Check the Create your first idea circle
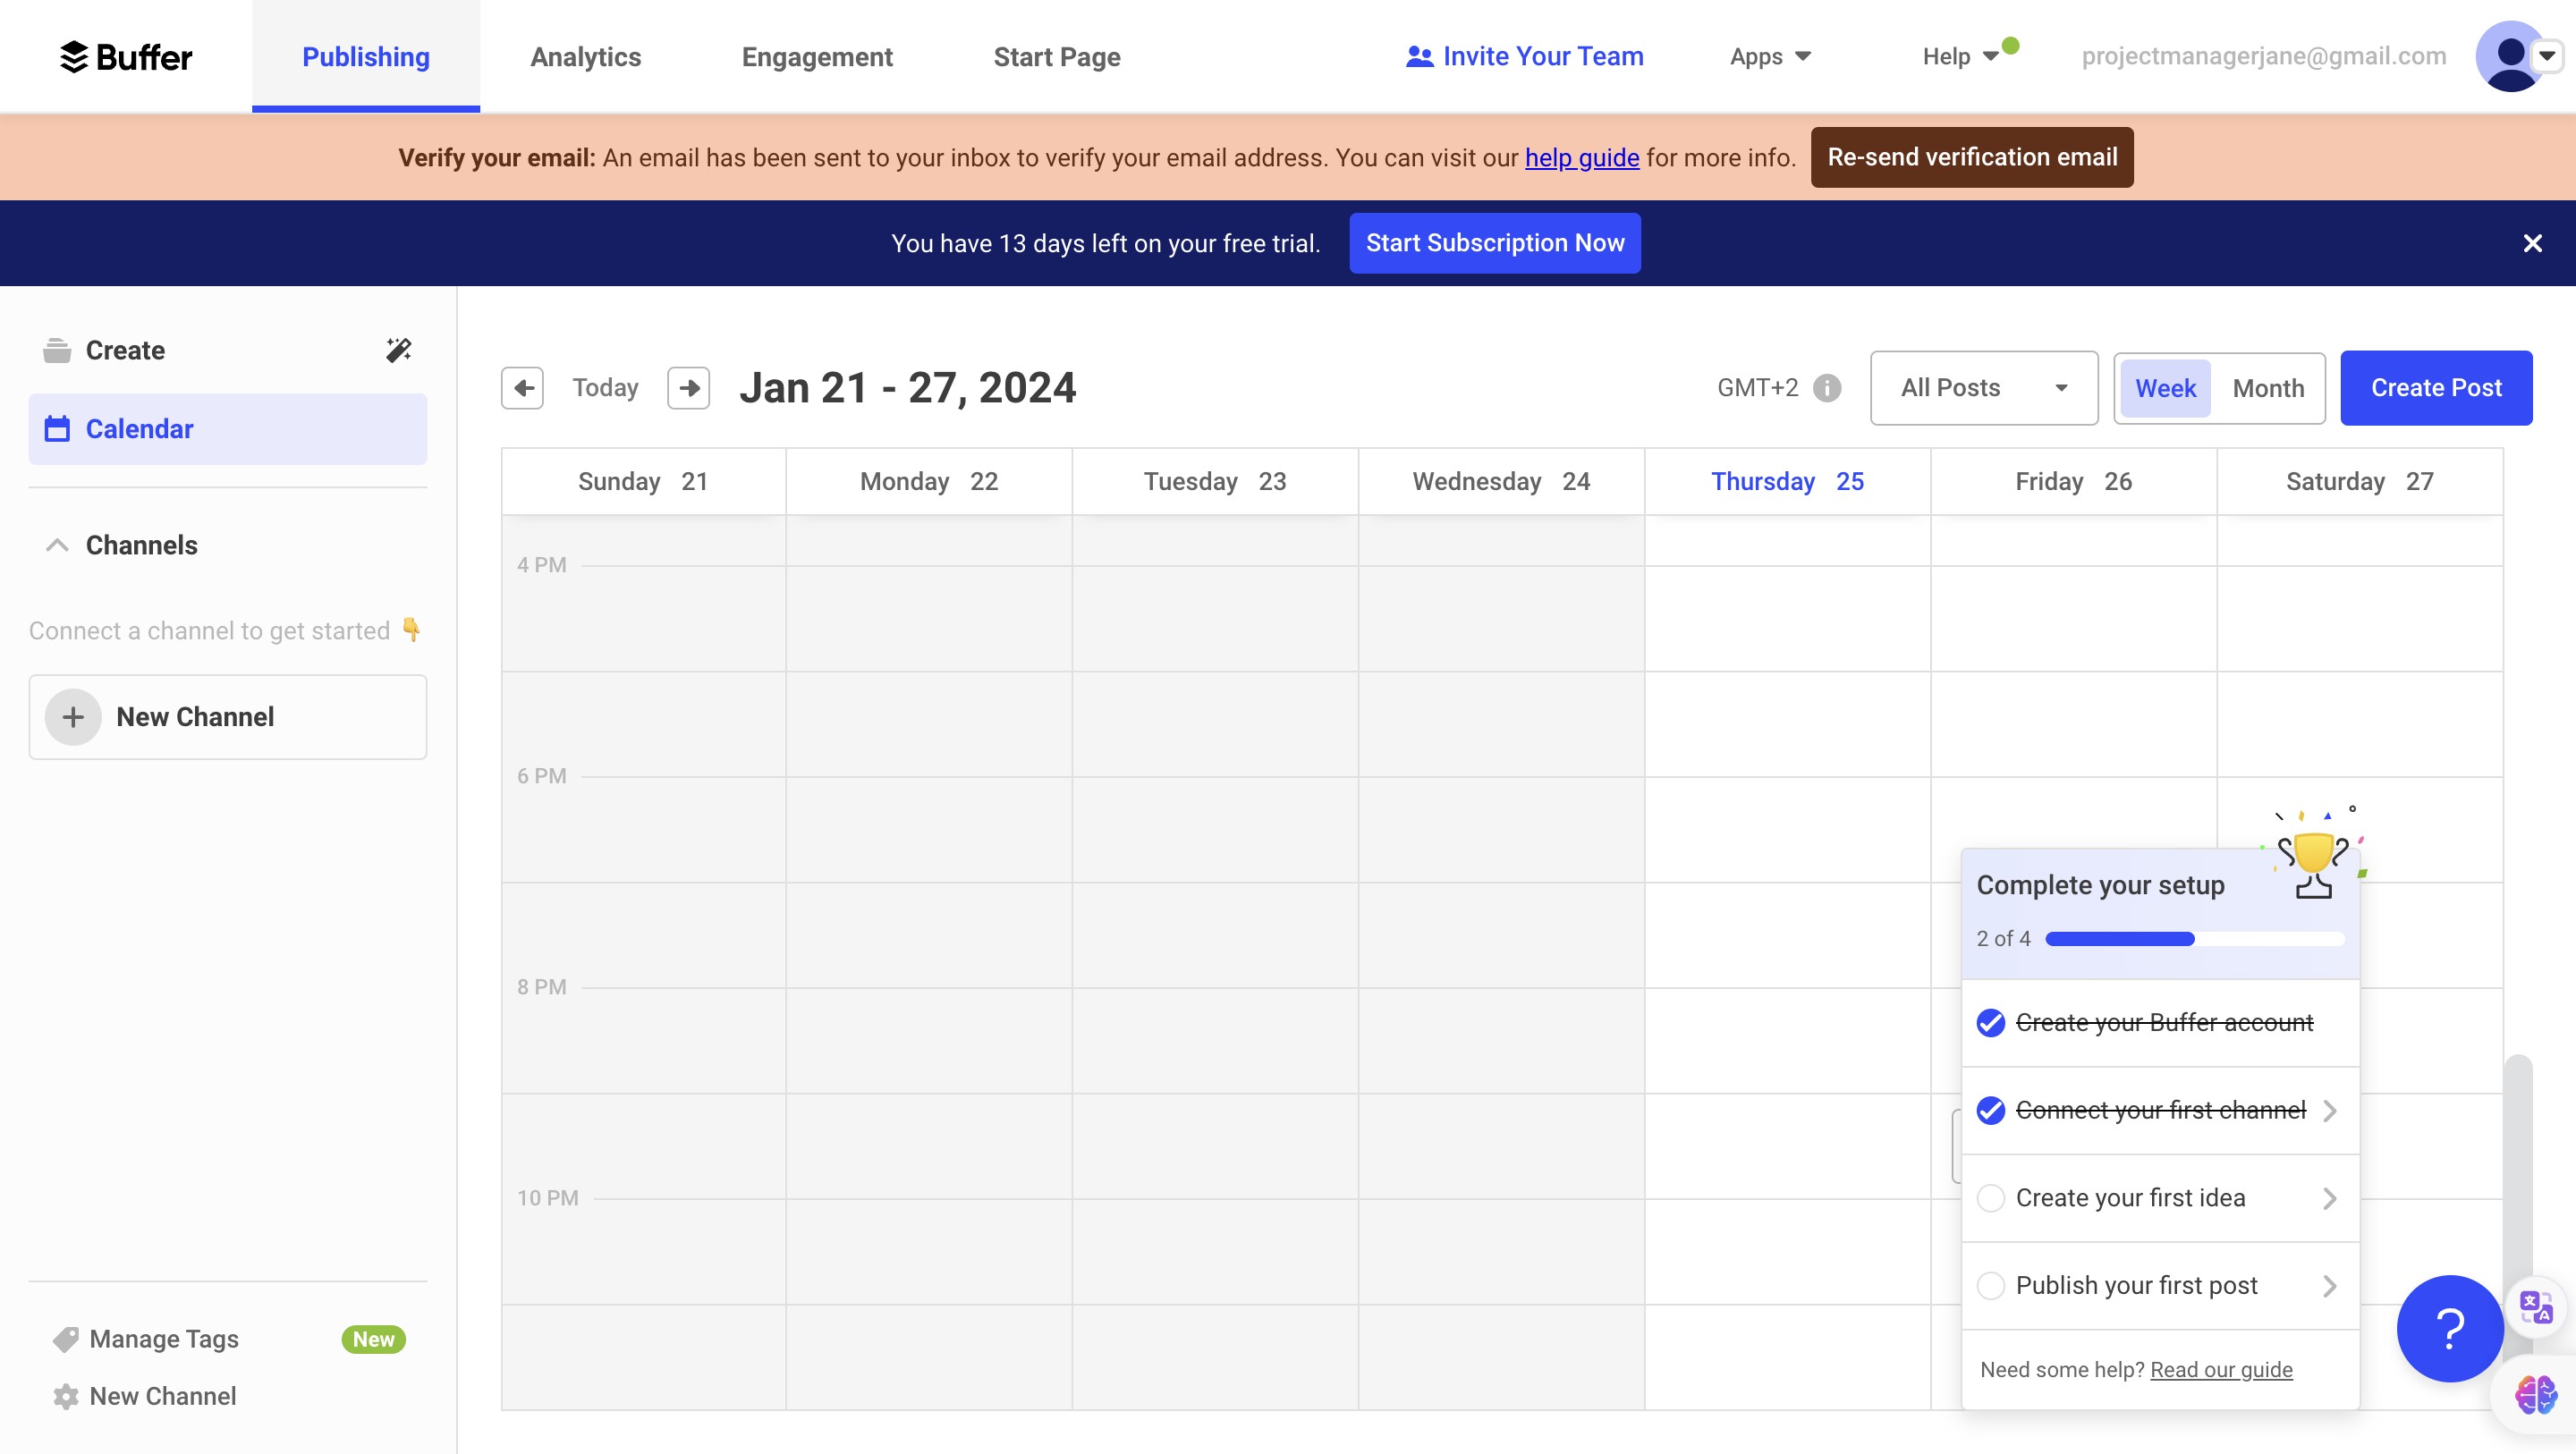Viewport: 2576px width, 1454px height. [1990, 1198]
